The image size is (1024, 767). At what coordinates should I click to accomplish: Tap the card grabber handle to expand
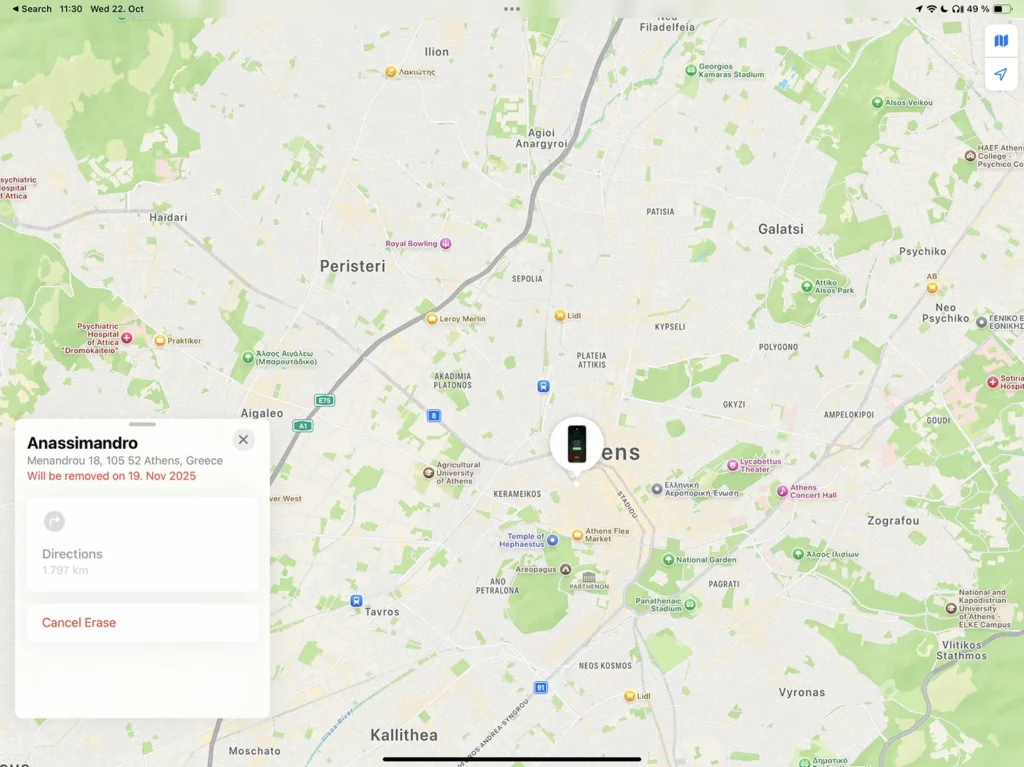[x=142, y=424]
